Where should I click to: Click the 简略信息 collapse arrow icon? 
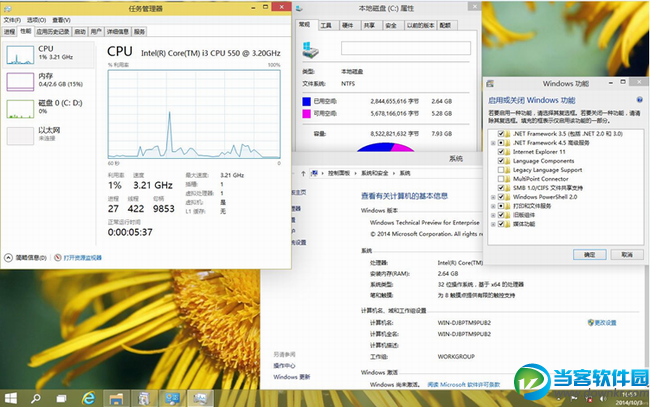click(x=8, y=257)
